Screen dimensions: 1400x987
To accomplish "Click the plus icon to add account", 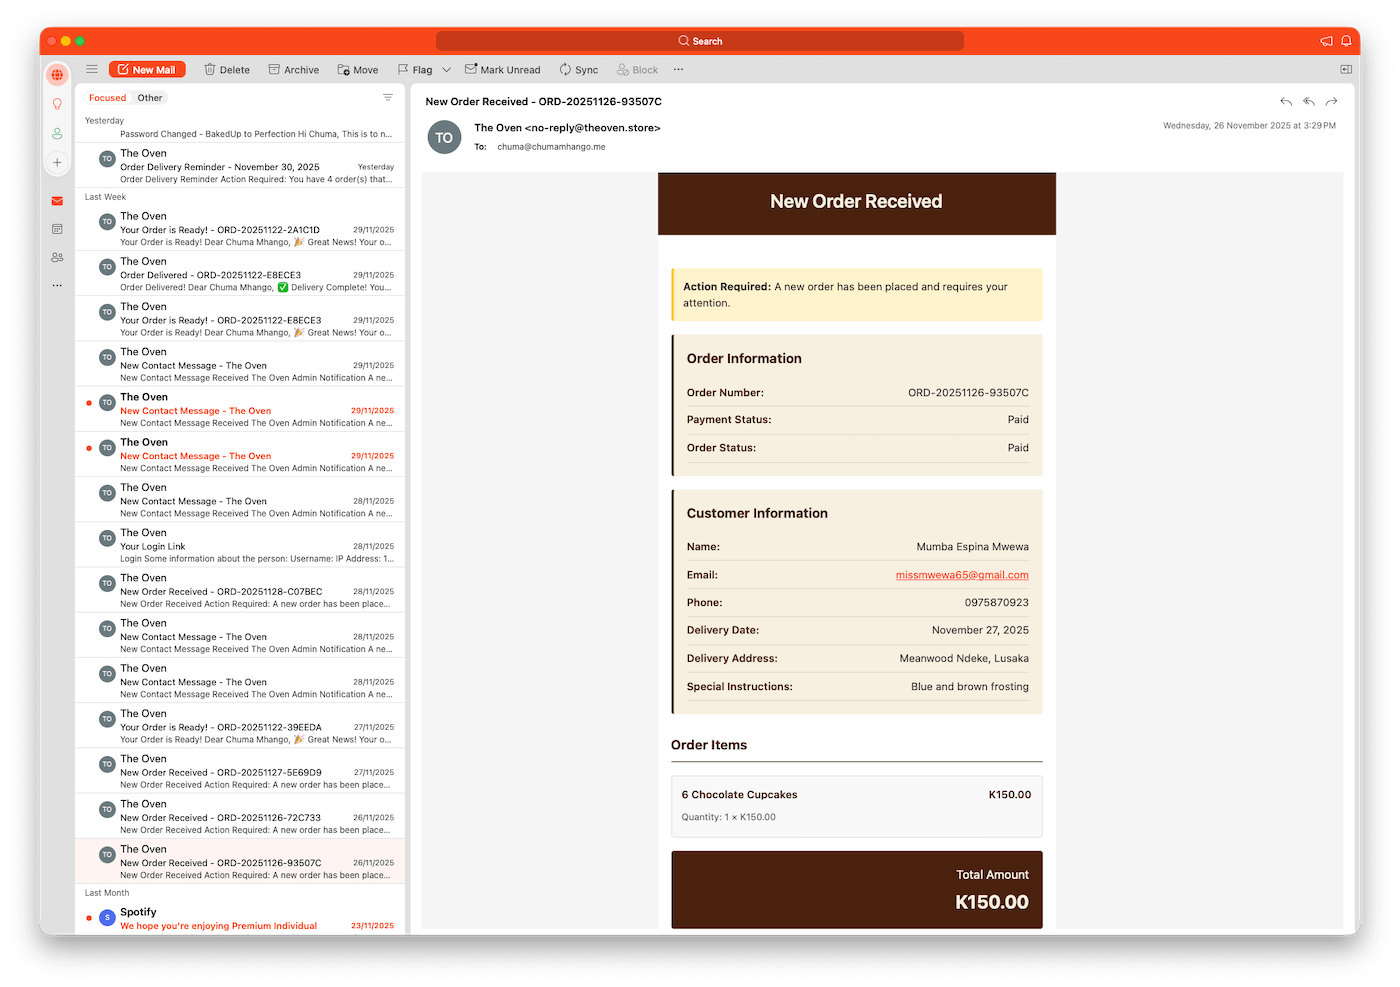I will pos(57,162).
